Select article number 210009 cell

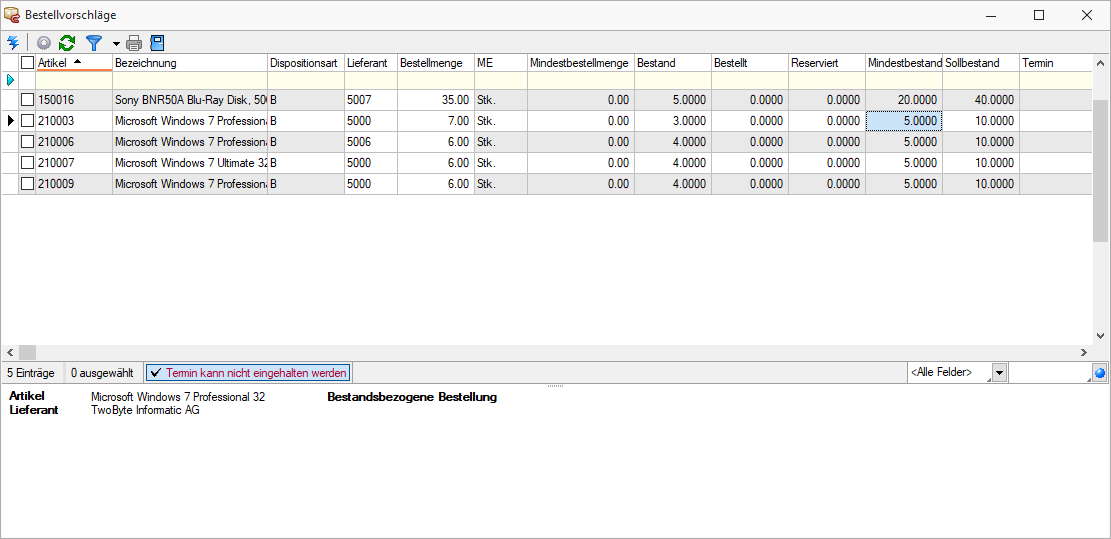point(74,184)
